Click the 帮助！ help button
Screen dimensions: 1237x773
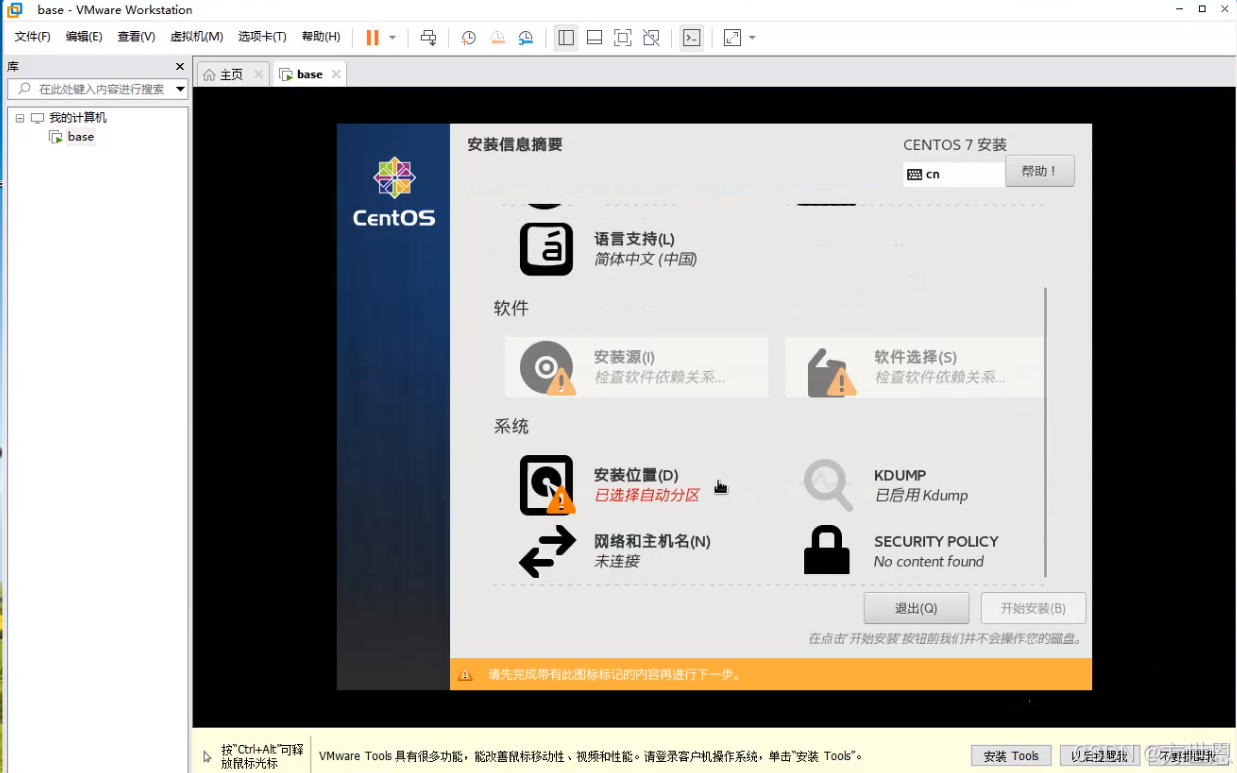click(1040, 171)
